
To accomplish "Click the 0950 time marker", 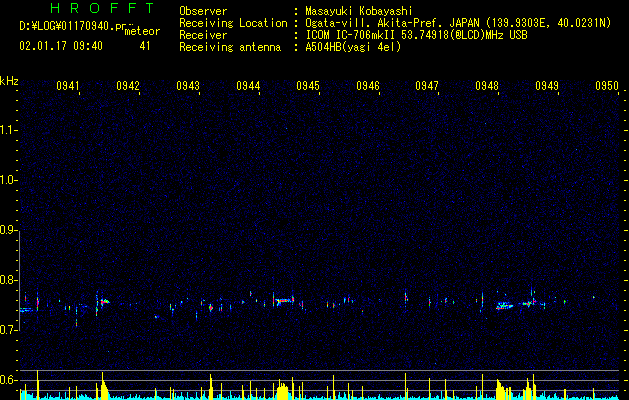I will (607, 86).
